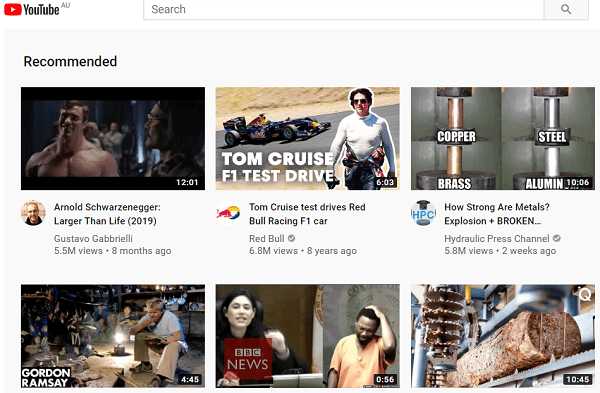600x393 pixels.
Task: Click the 0:56 duration badge on BBC News video
Action: pyautogui.click(x=385, y=379)
